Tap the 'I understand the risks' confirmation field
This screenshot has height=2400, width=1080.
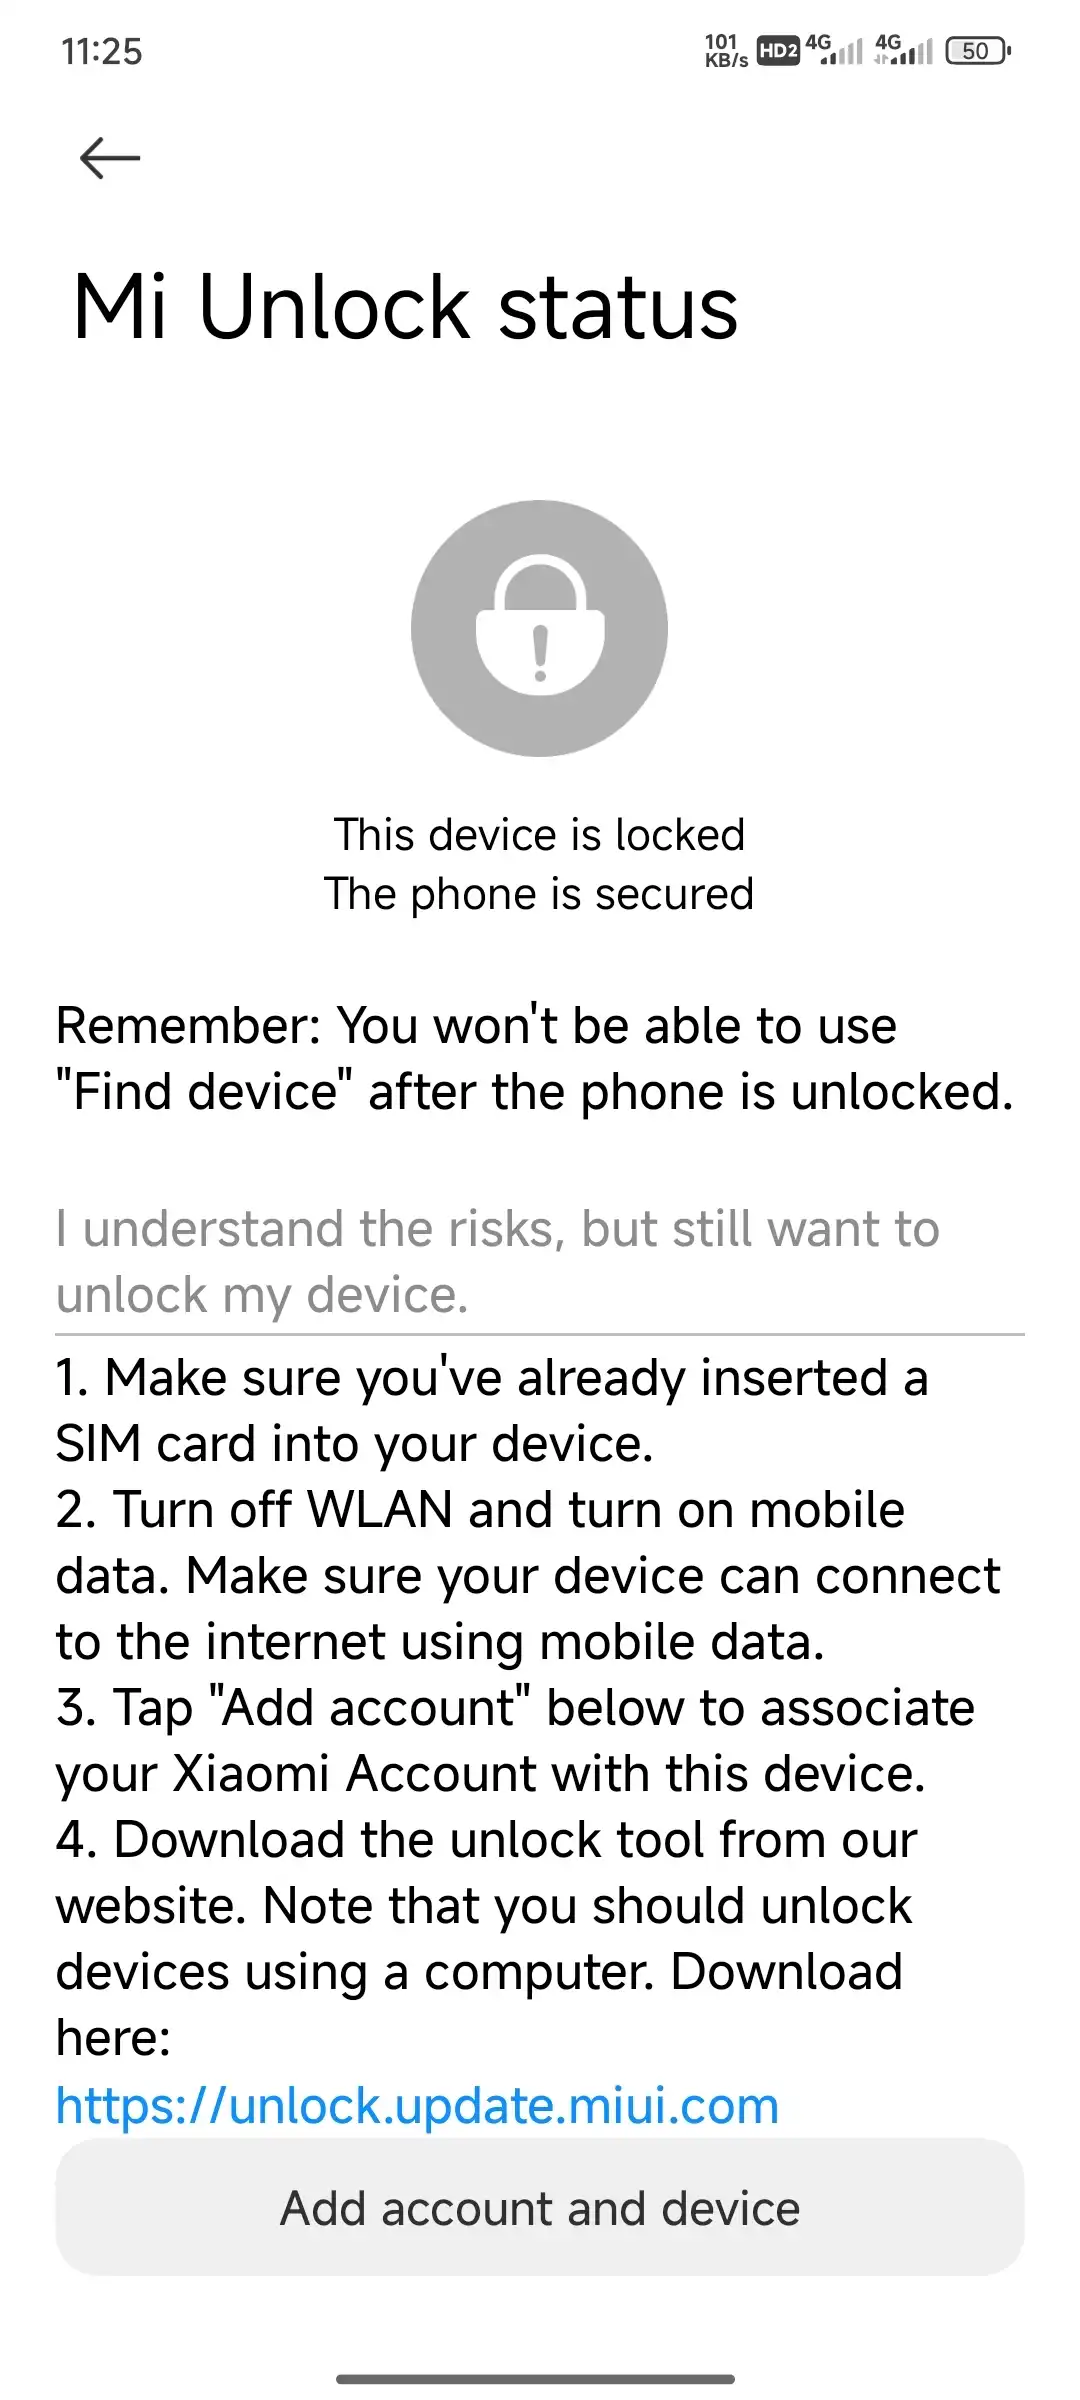[x=540, y=1262]
